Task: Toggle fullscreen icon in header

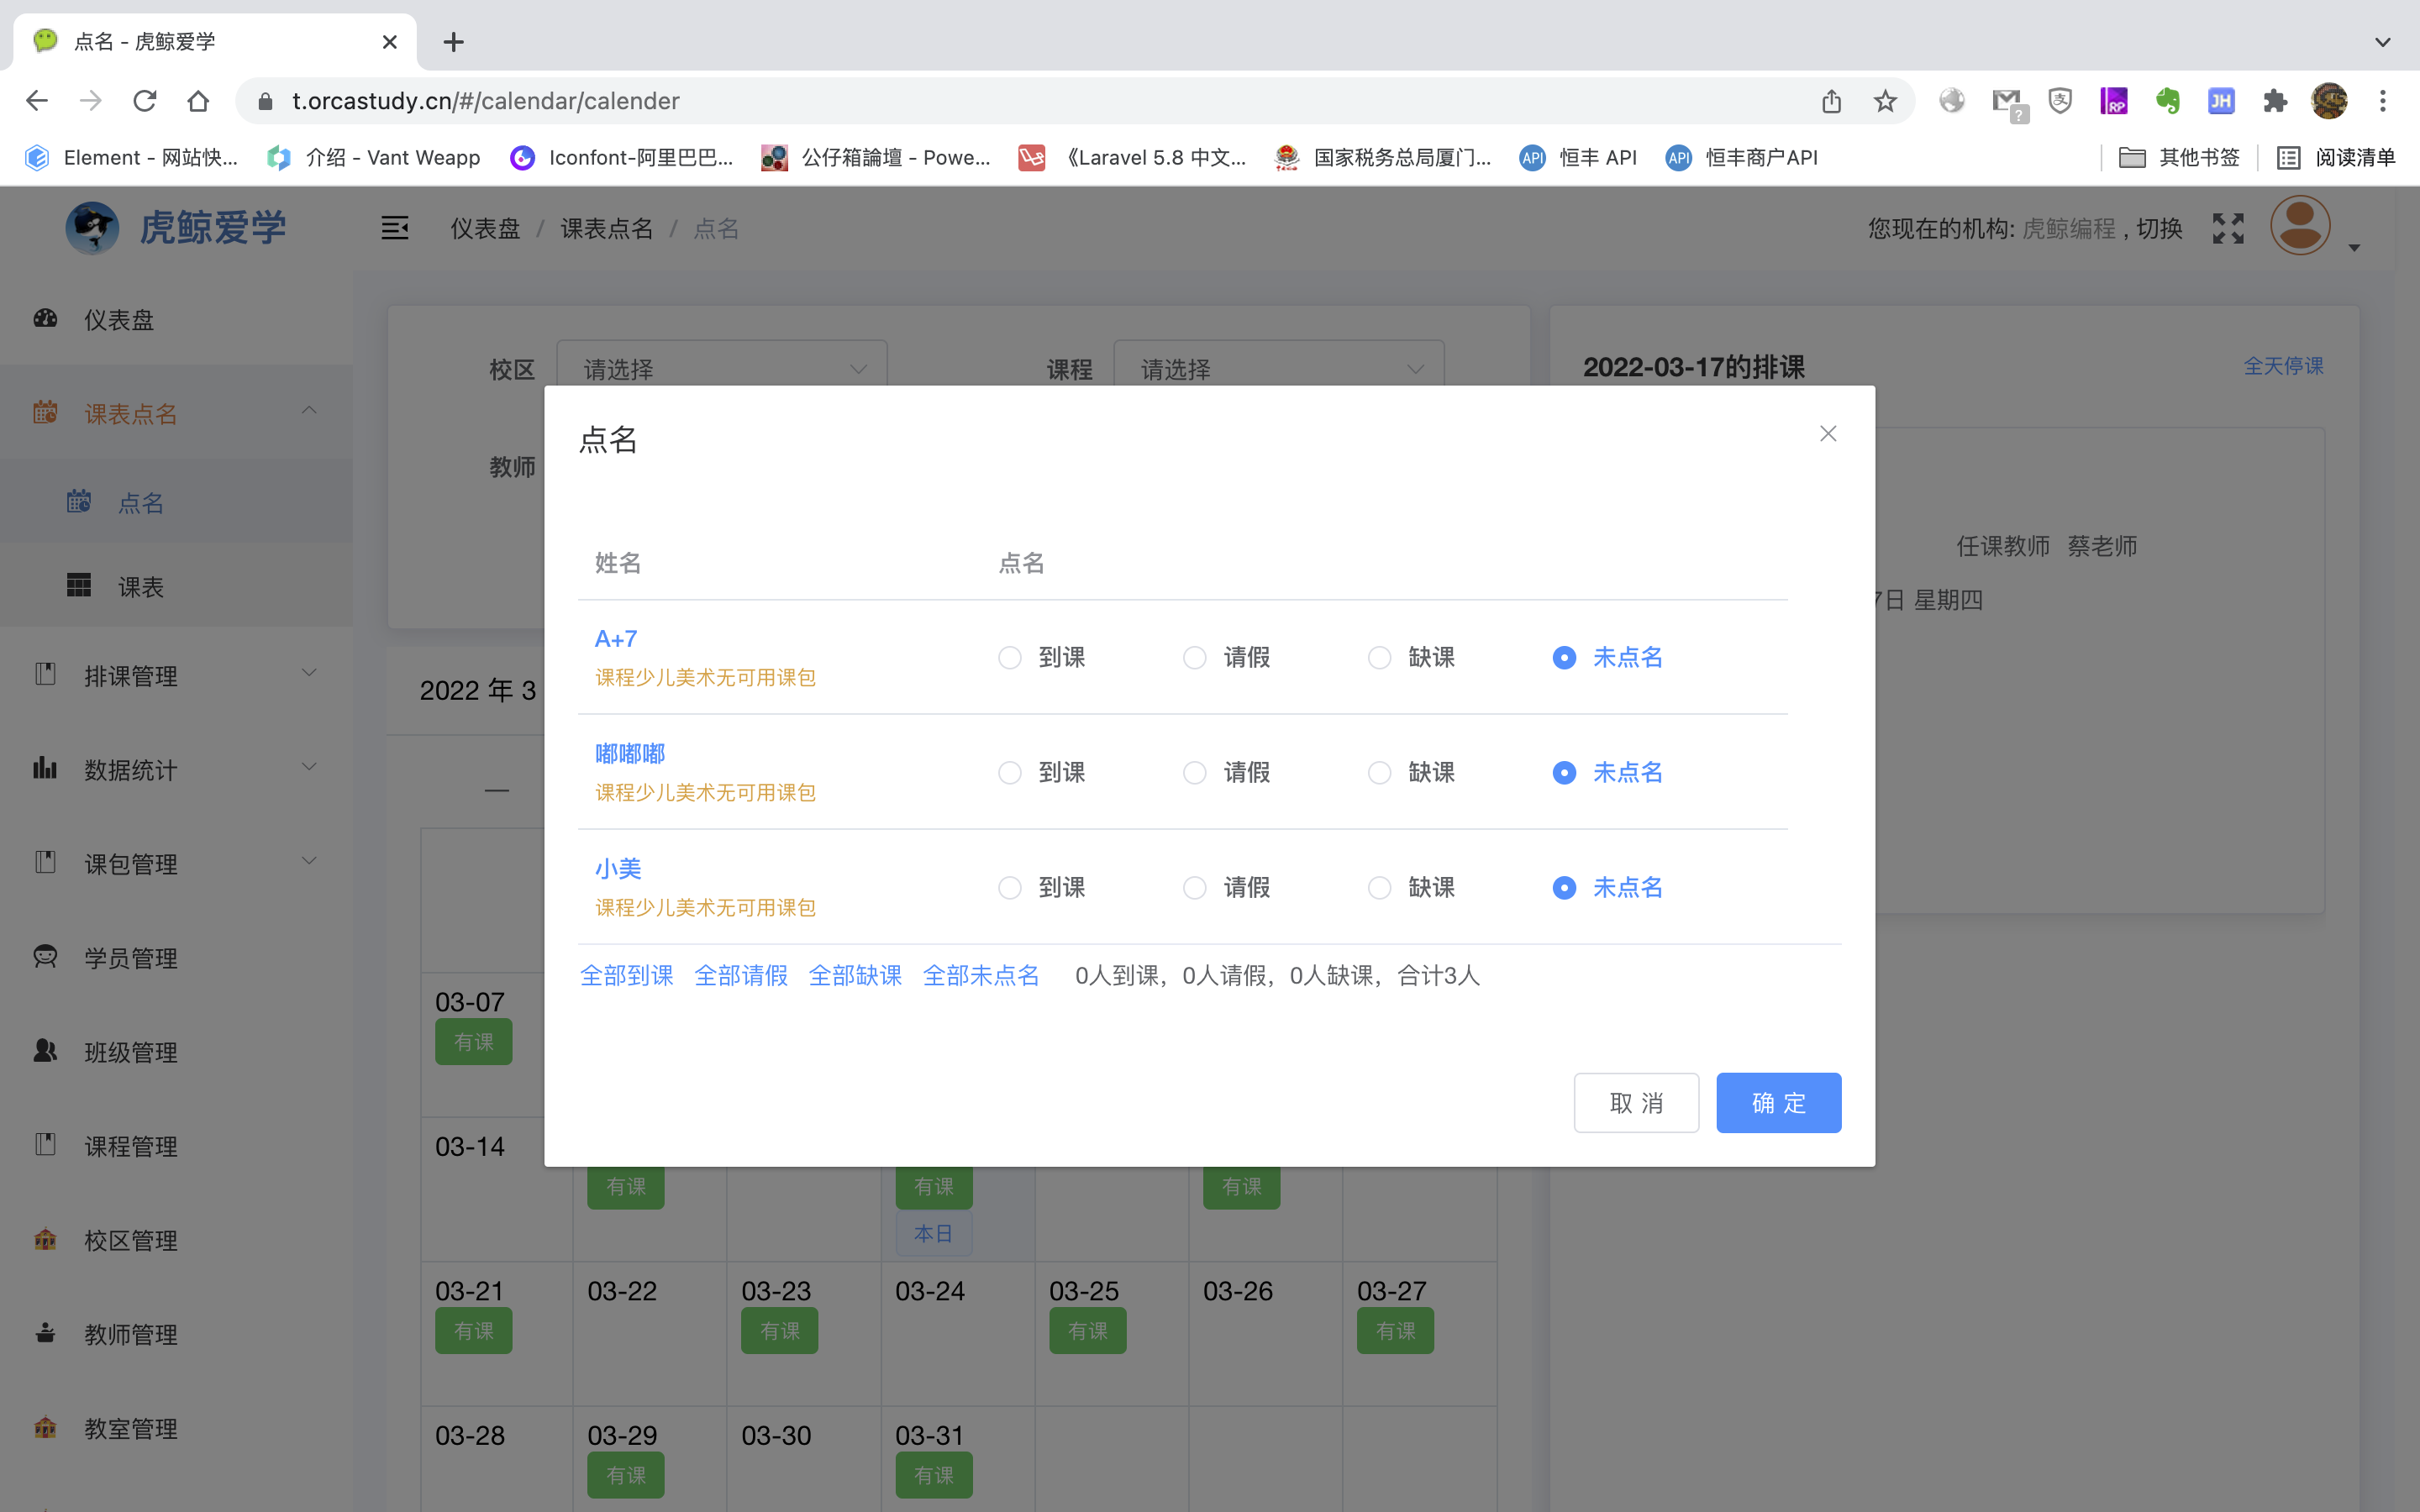Action: pyautogui.click(x=2227, y=228)
